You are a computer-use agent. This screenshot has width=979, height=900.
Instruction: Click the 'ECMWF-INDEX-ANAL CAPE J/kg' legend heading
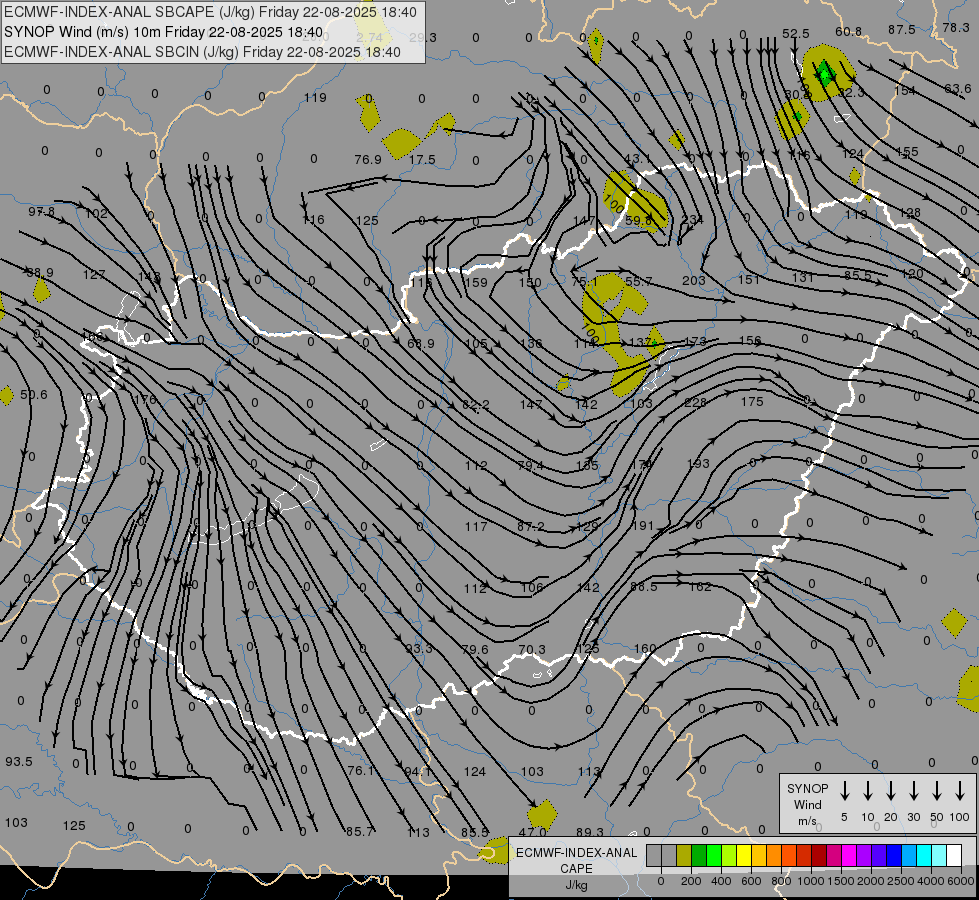[x=576, y=868]
